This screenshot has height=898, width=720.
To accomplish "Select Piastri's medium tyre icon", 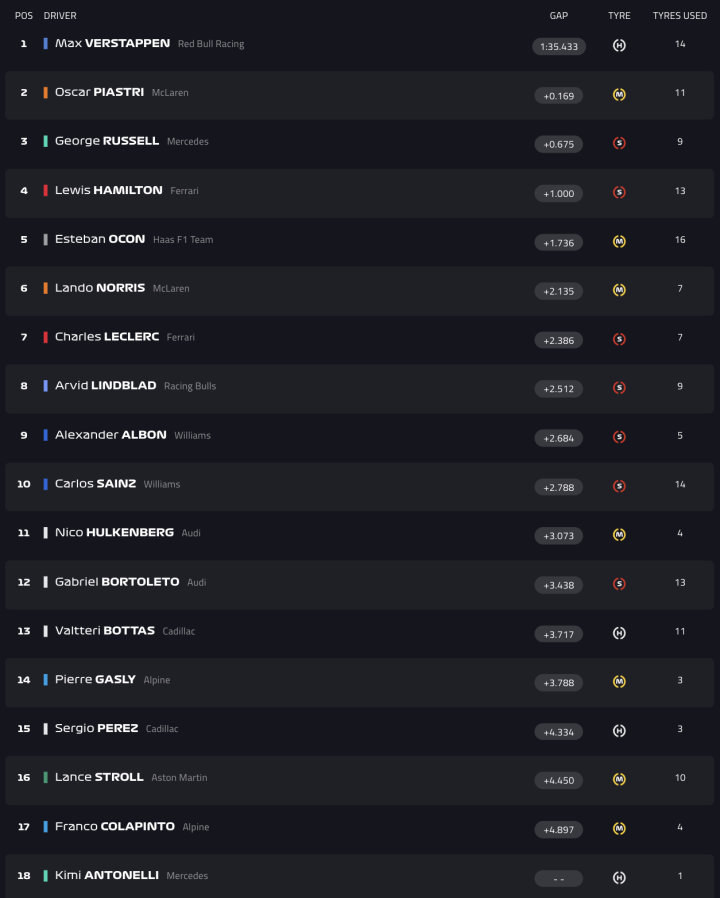I will 619,95.
